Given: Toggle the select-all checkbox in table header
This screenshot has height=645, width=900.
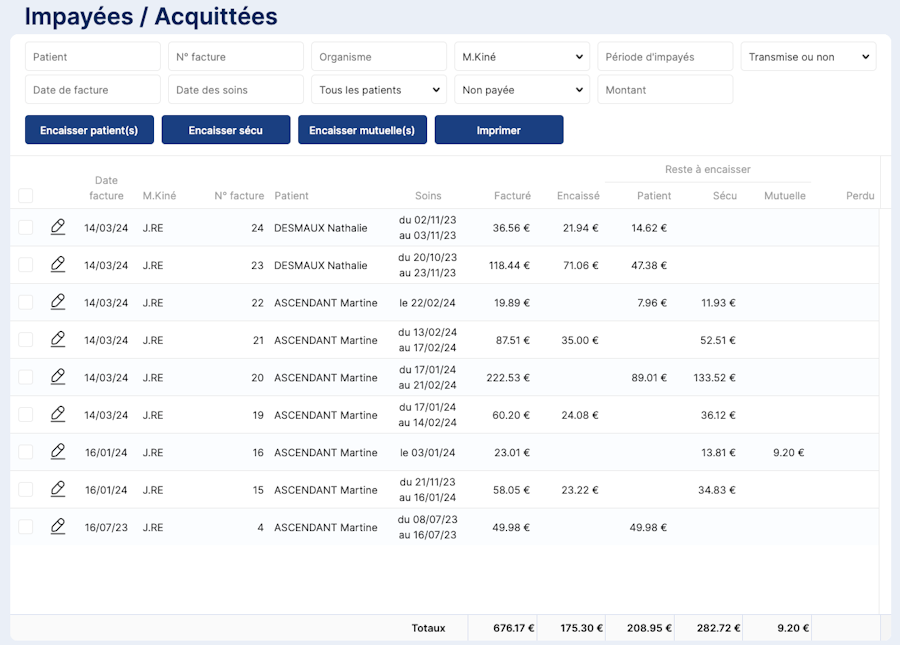Looking at the screenshot, I should click(x=26, y=196).
